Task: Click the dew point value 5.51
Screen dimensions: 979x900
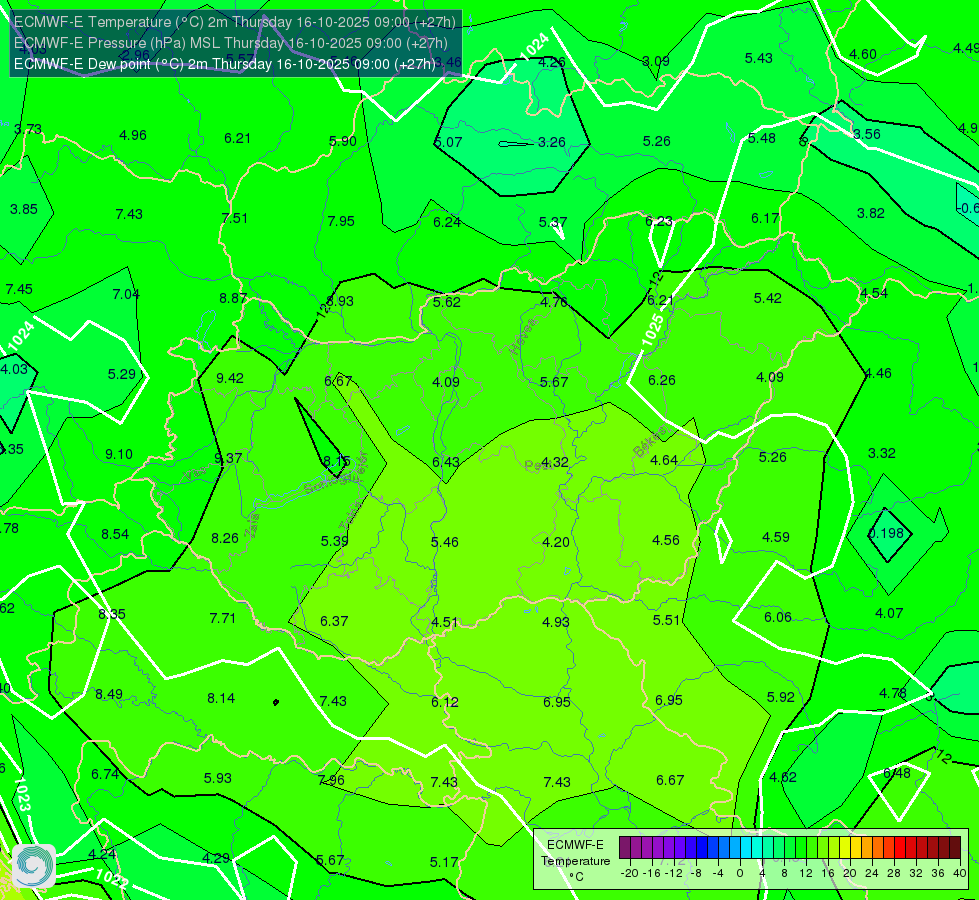Action: tap(666, 620)
